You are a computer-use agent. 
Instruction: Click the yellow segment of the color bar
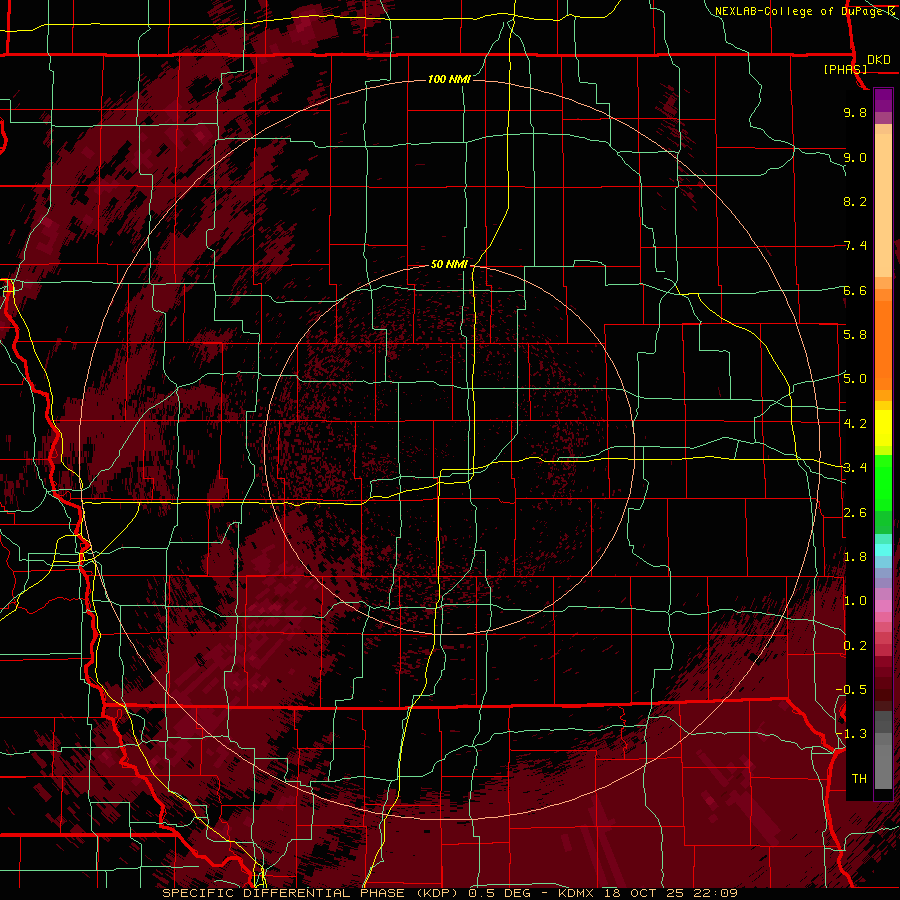point(883,428)
